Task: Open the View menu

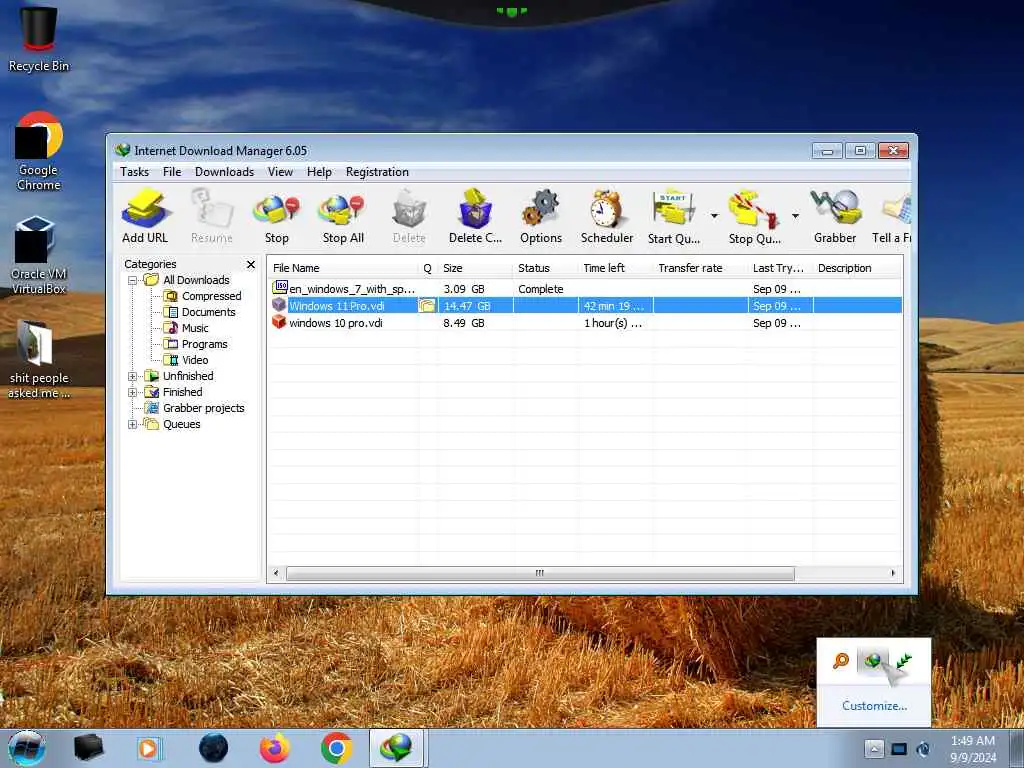Action: click(x=280, y=172)
